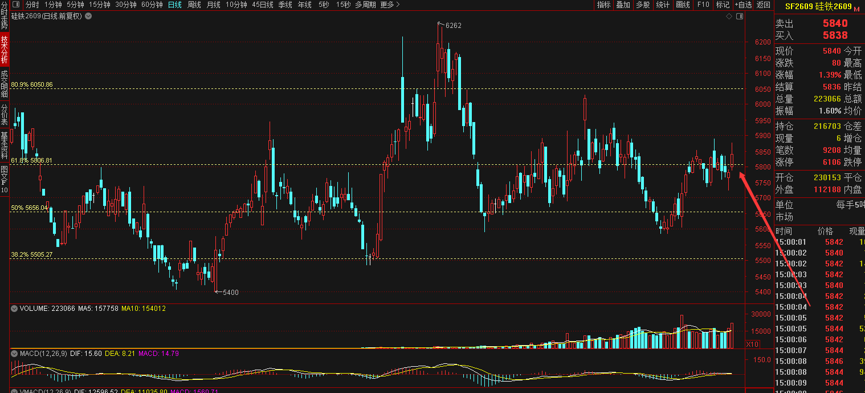Viewport: 865px width, 393px height.
Task: Add to watchlist with +自选
Action: 743,4
